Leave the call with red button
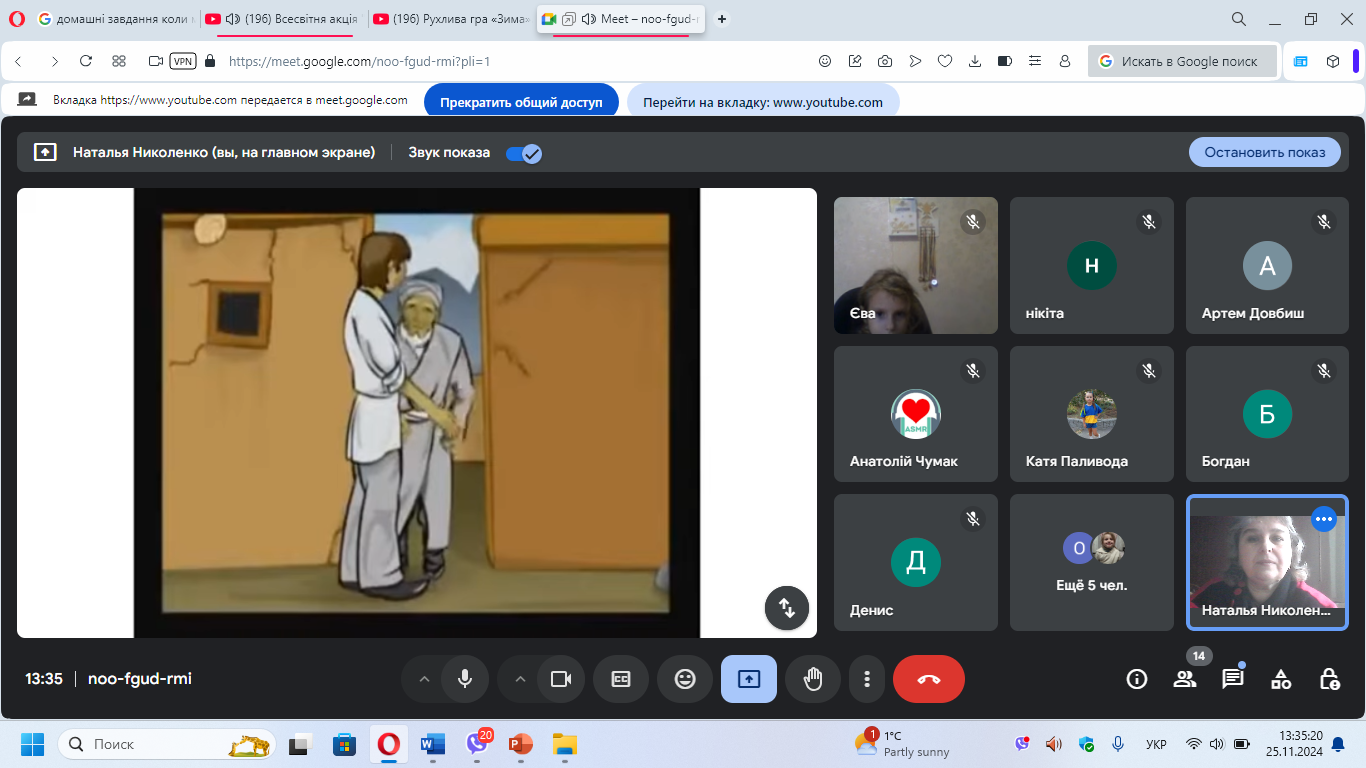The image size is (1366, 768). point(929,679)
